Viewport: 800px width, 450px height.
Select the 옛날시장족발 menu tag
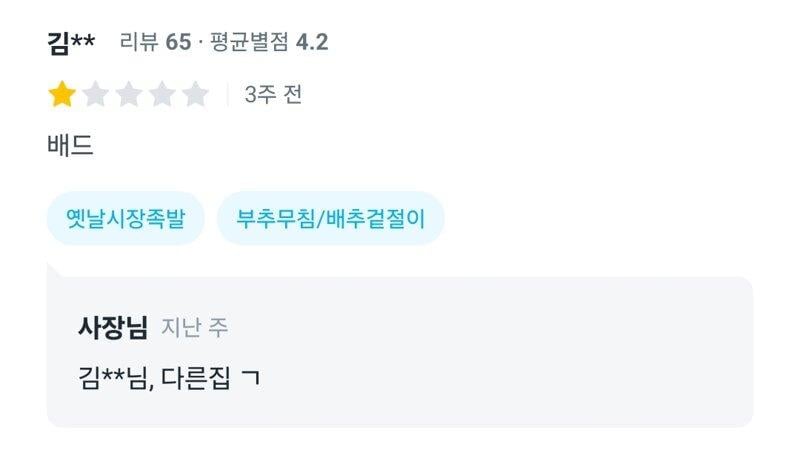[125, 218]
